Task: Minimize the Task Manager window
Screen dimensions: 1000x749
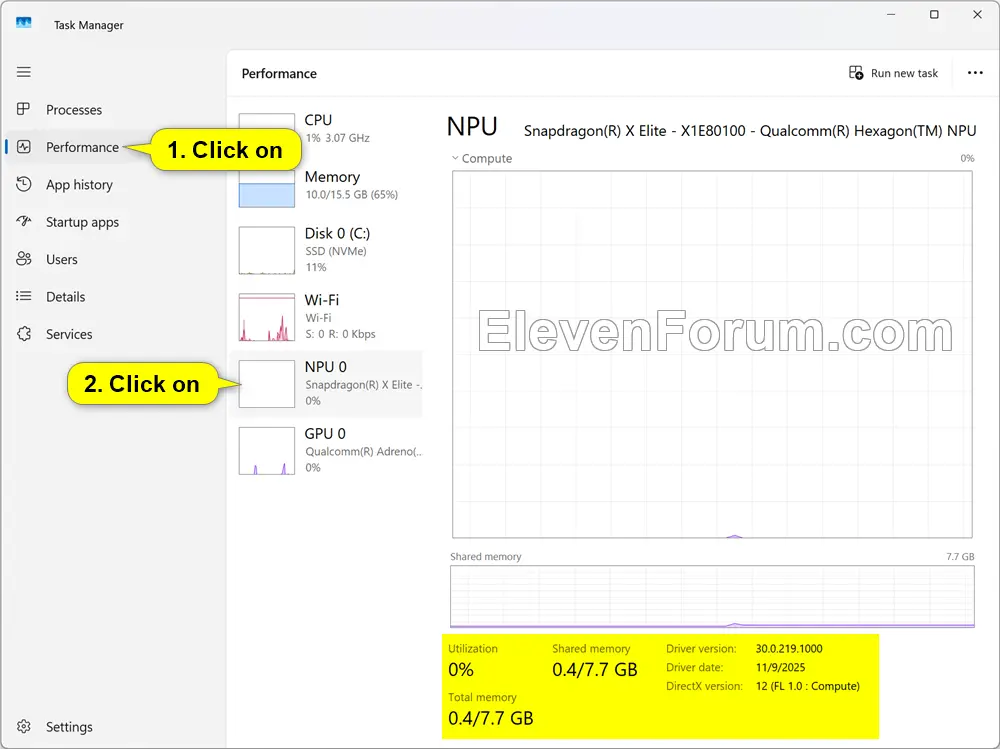Action: click(x=891, y=14)
